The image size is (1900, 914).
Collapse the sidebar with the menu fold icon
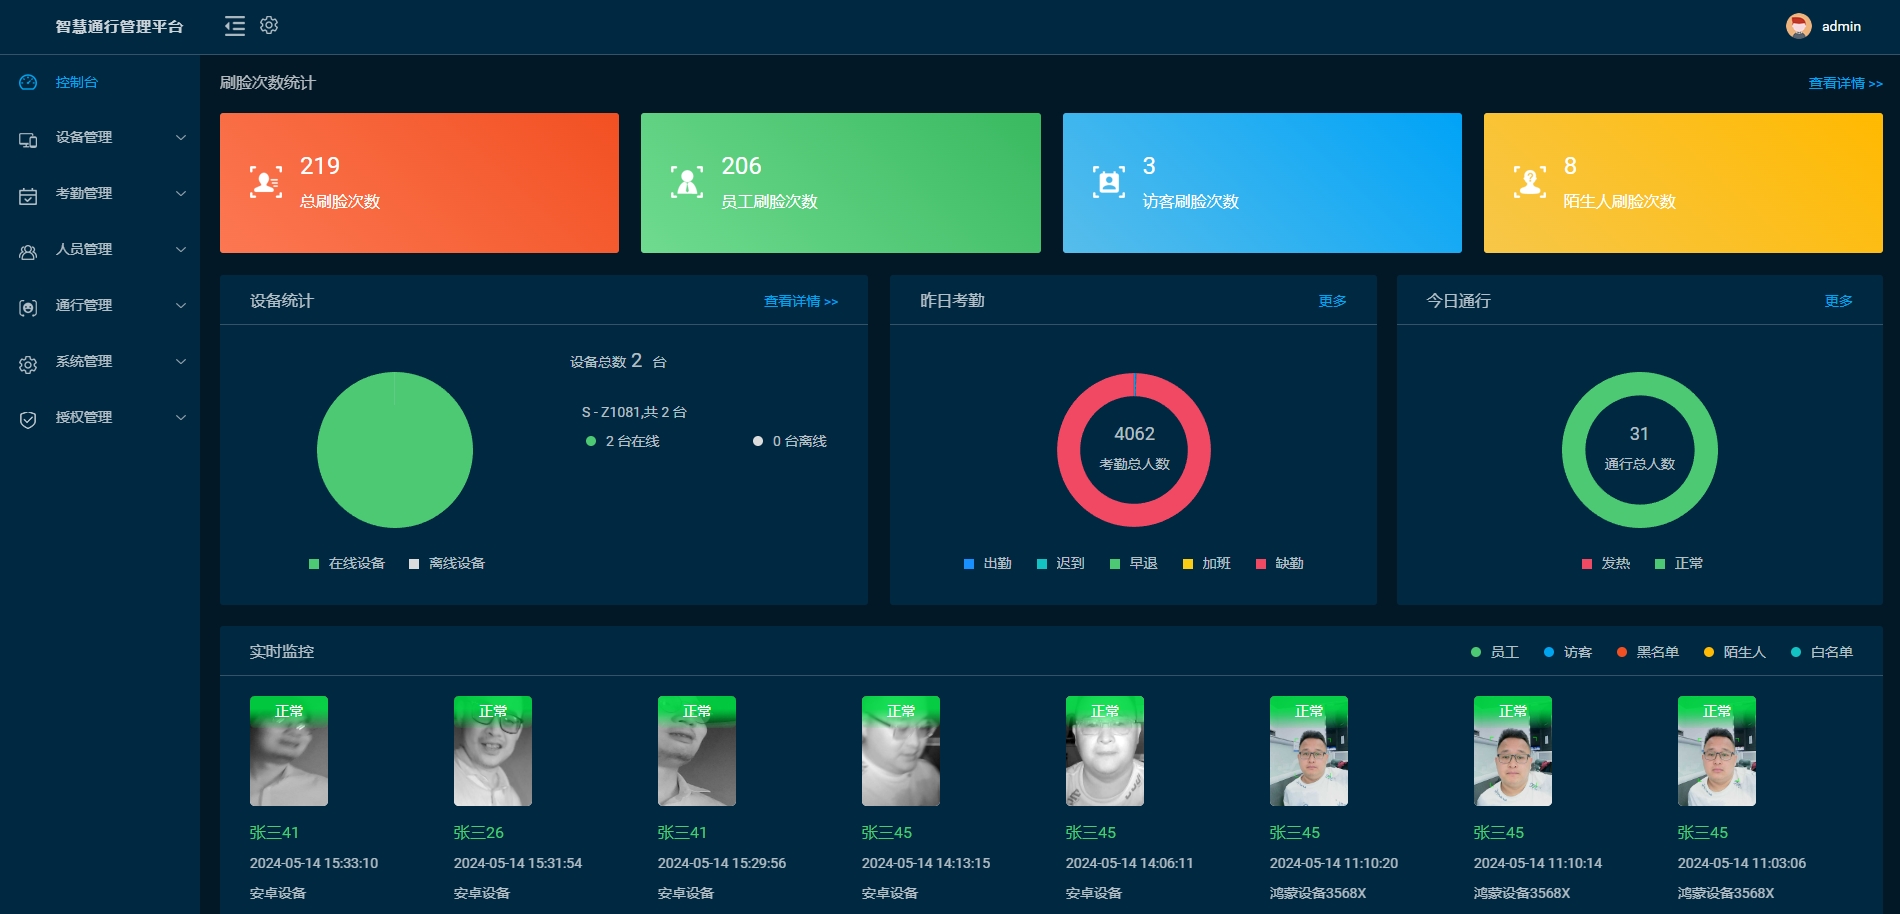click(x=235, y=26)
